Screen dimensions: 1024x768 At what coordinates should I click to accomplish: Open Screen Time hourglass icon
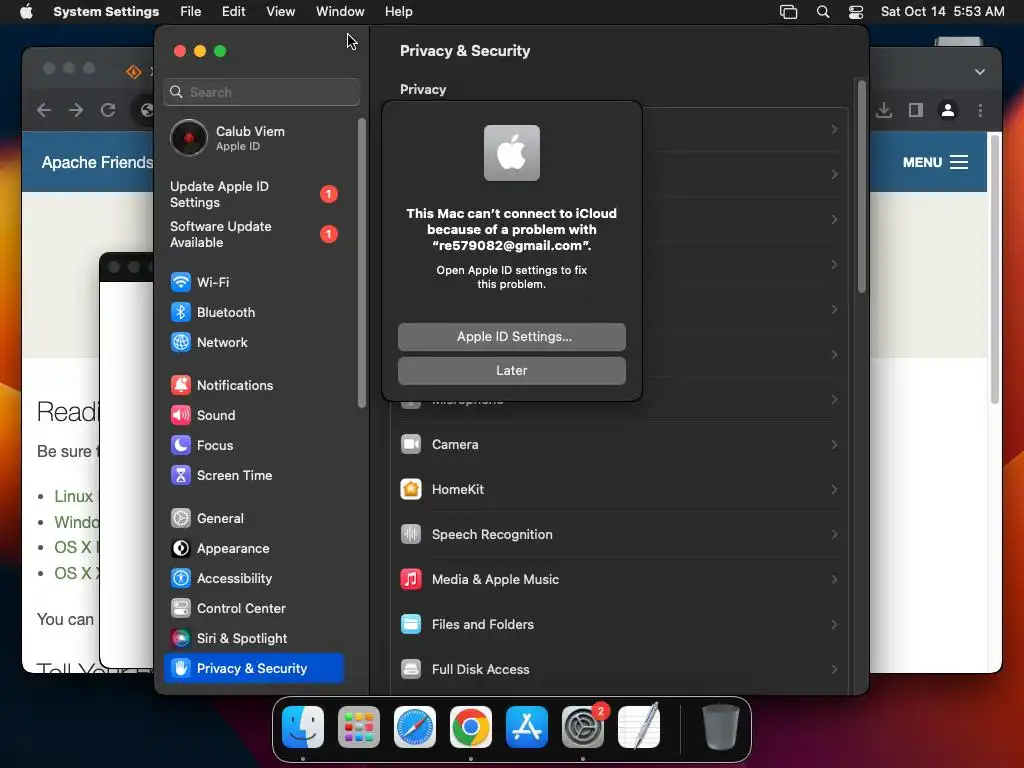click(x=180, y=475)
